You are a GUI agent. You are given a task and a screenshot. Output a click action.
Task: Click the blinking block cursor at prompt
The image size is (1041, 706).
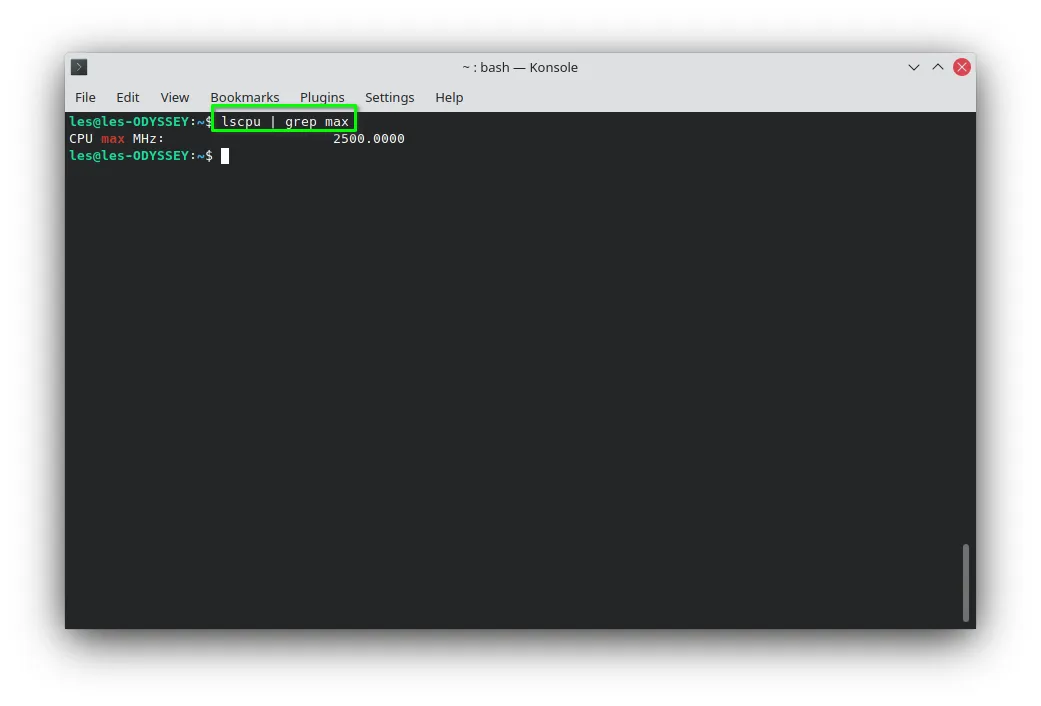point(225,156)
